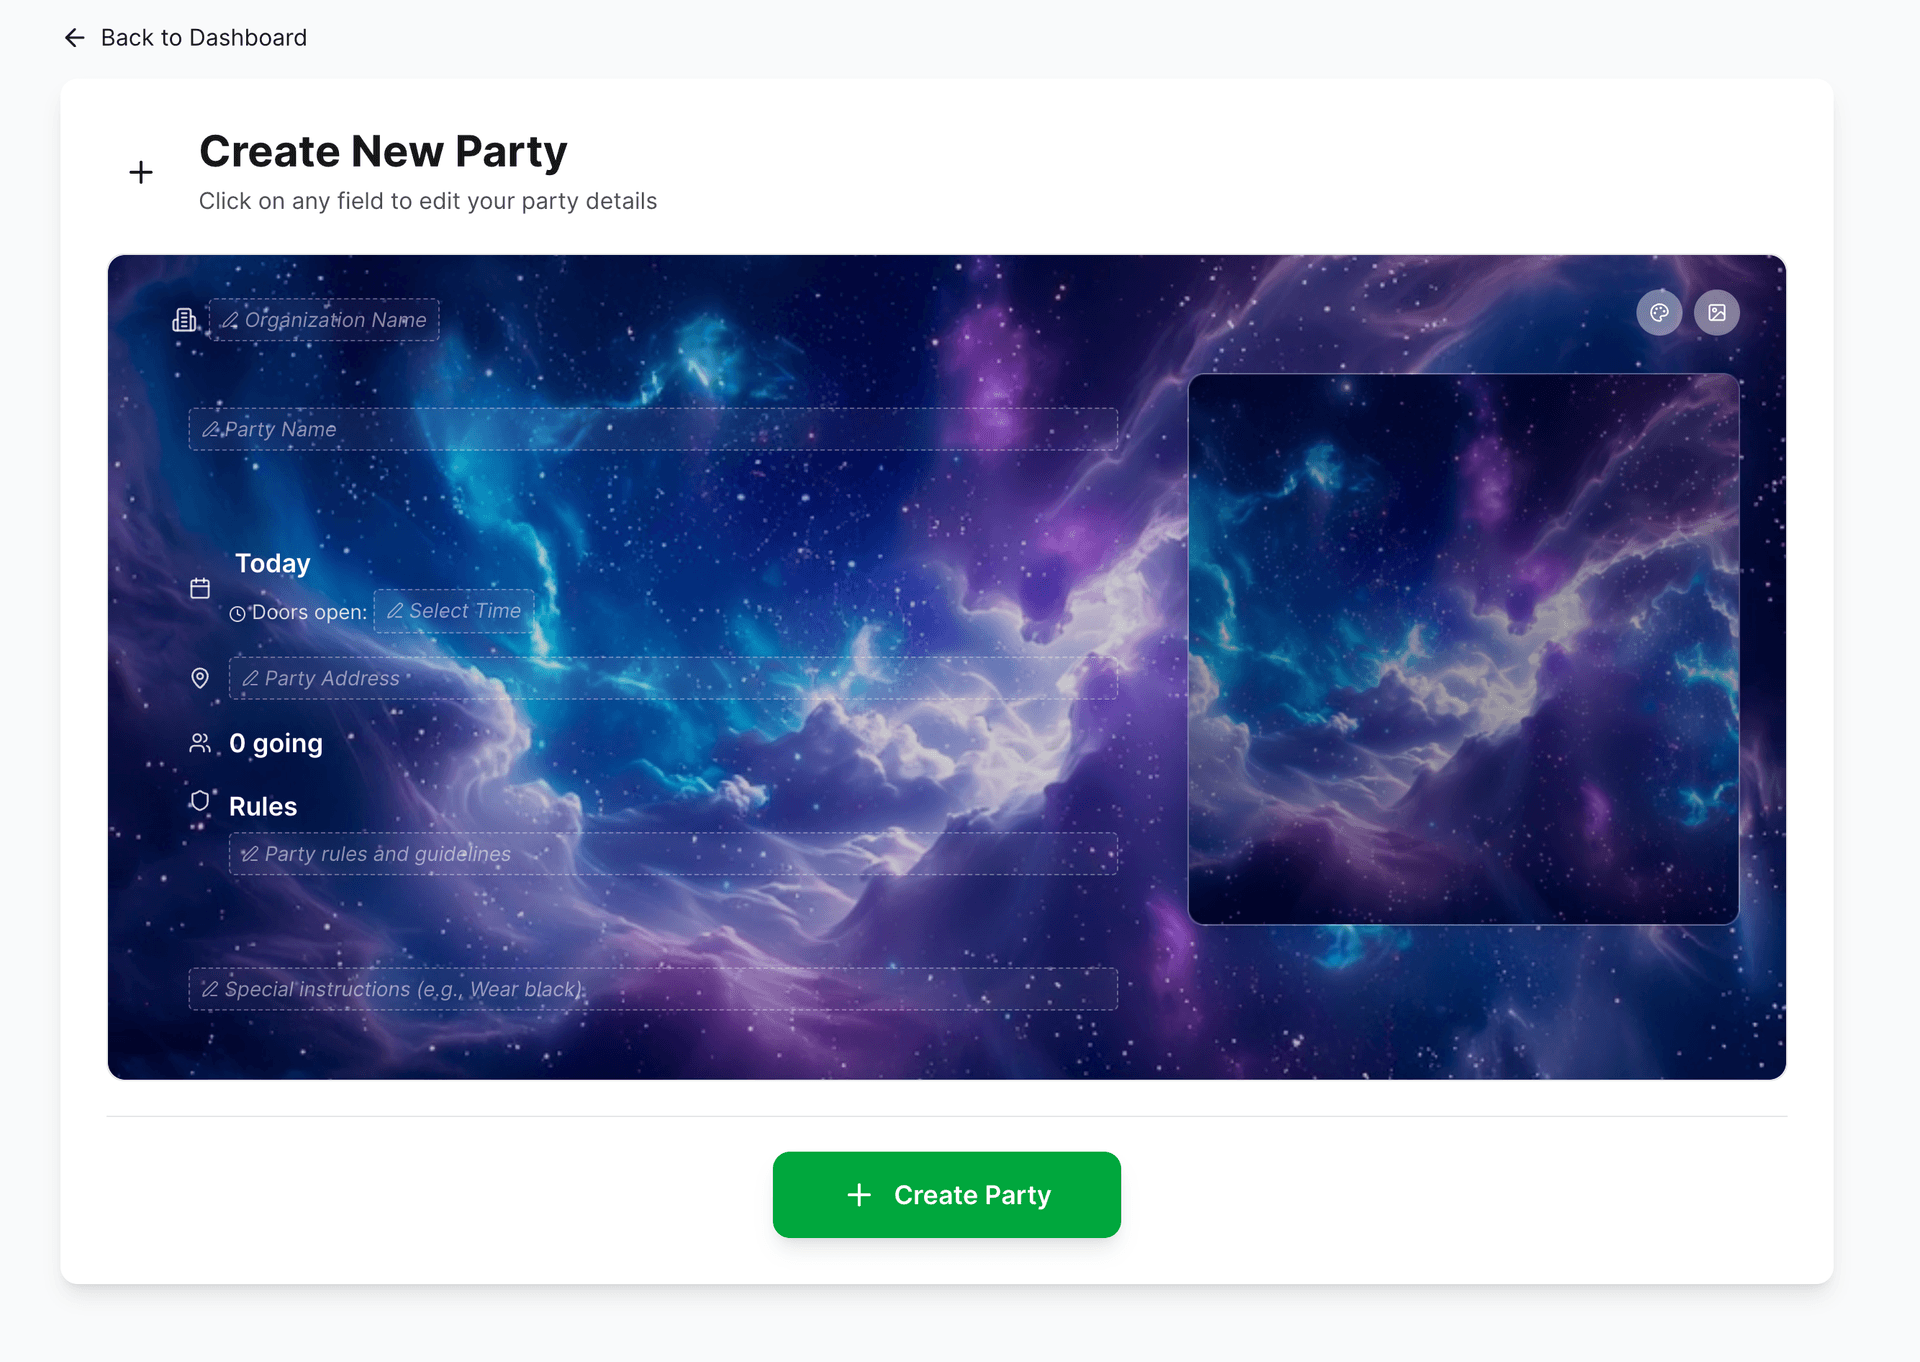The image size is (1920, 1362).
Task: Click the pencil icon in Party Name field
Action: click(211, 428)
